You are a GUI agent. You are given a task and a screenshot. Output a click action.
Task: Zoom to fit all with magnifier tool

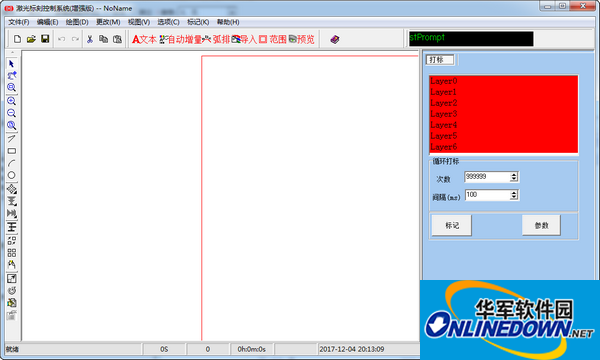click(x=11, y=125)
